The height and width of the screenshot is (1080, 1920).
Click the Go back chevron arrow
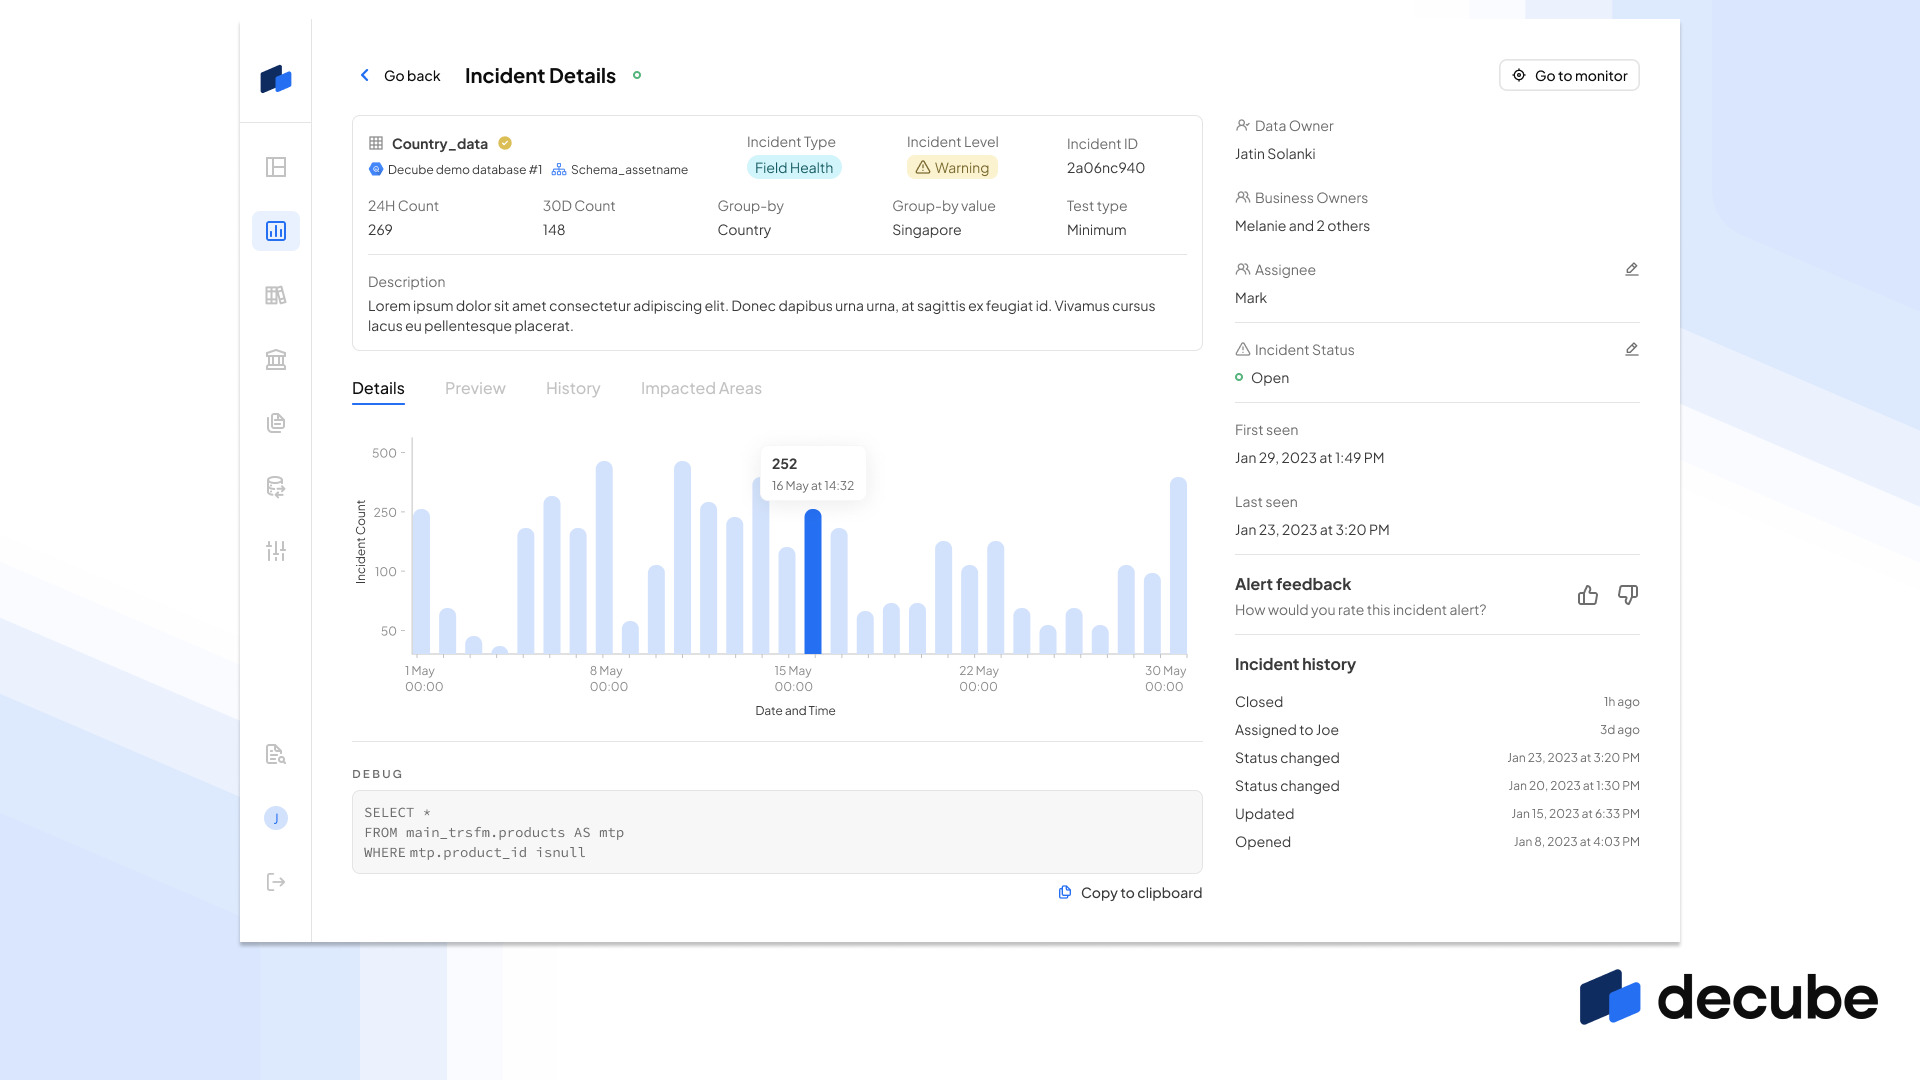coord(365,75)
